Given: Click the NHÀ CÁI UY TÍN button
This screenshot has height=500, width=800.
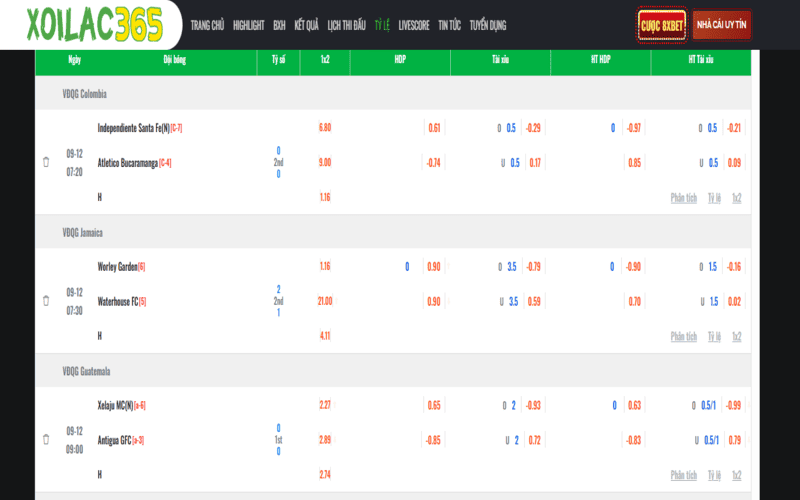Looking at the screenshot, I should (x=722, y=24).
